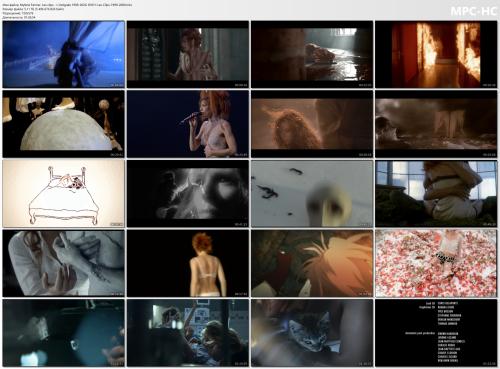Select the person sitting by window thumbnail
This screenshot has height=369, width=500.
click(x=436, y=194)
